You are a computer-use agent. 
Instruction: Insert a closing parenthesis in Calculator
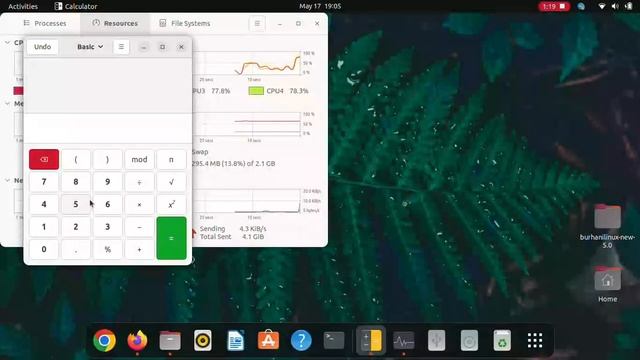pos(107,159)
